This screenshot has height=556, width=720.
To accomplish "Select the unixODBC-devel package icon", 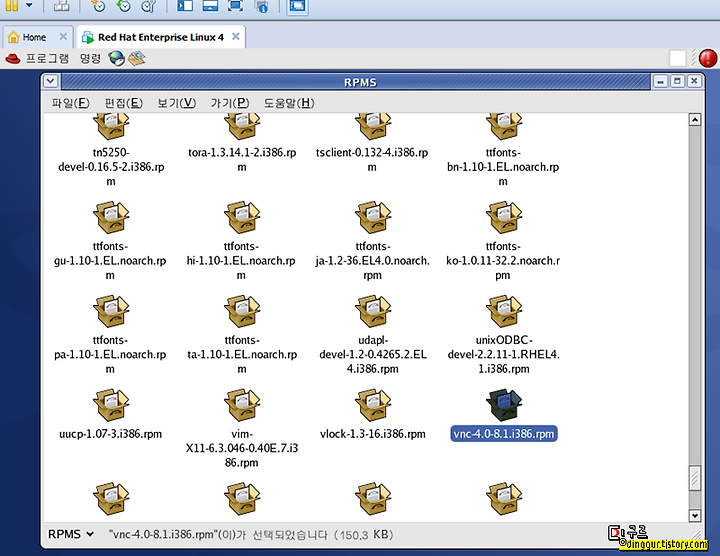I will [504, 311].
